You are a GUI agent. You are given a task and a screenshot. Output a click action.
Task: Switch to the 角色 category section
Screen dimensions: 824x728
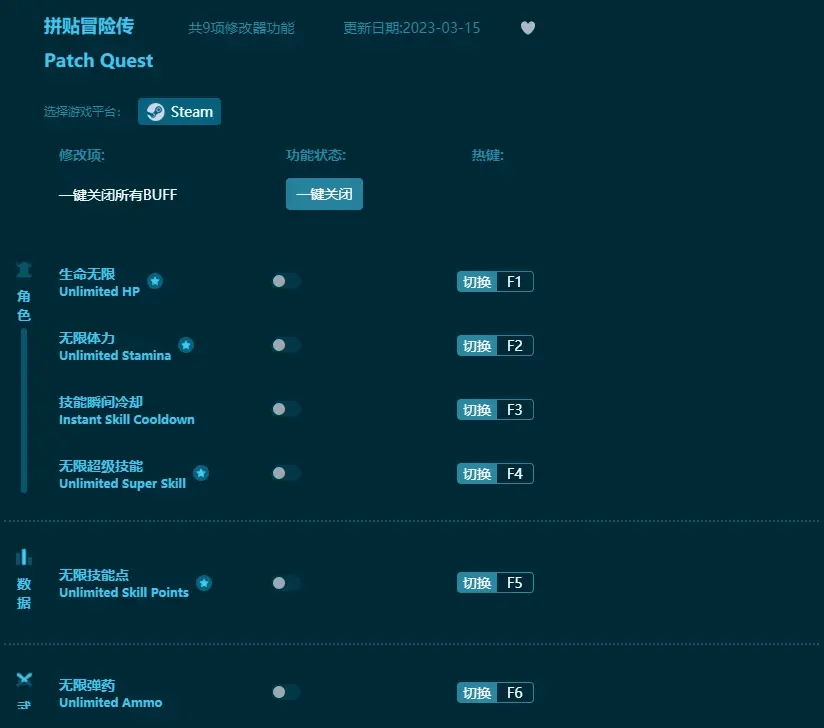23,305
